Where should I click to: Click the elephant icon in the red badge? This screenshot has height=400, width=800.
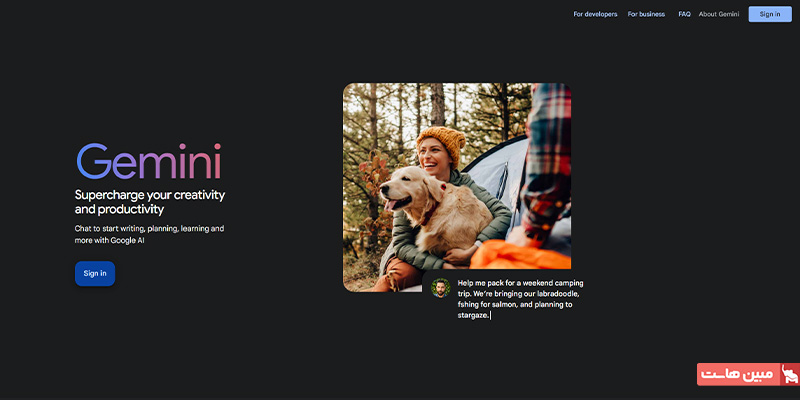(x=789, y=374)
